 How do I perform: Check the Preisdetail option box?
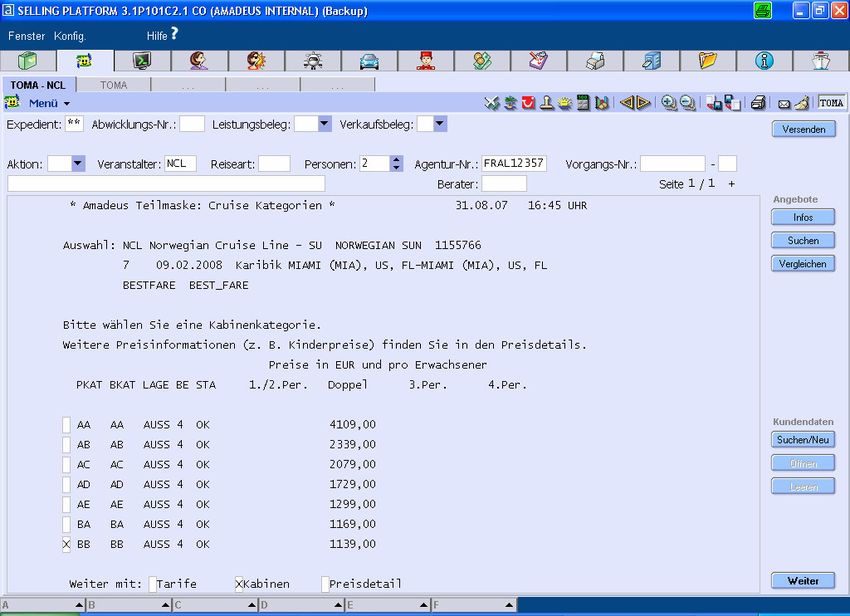(325, 584)
